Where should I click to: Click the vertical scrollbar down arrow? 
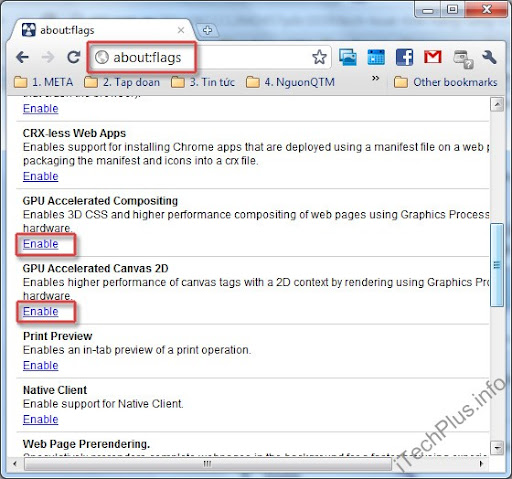click(x=497, y=448)
